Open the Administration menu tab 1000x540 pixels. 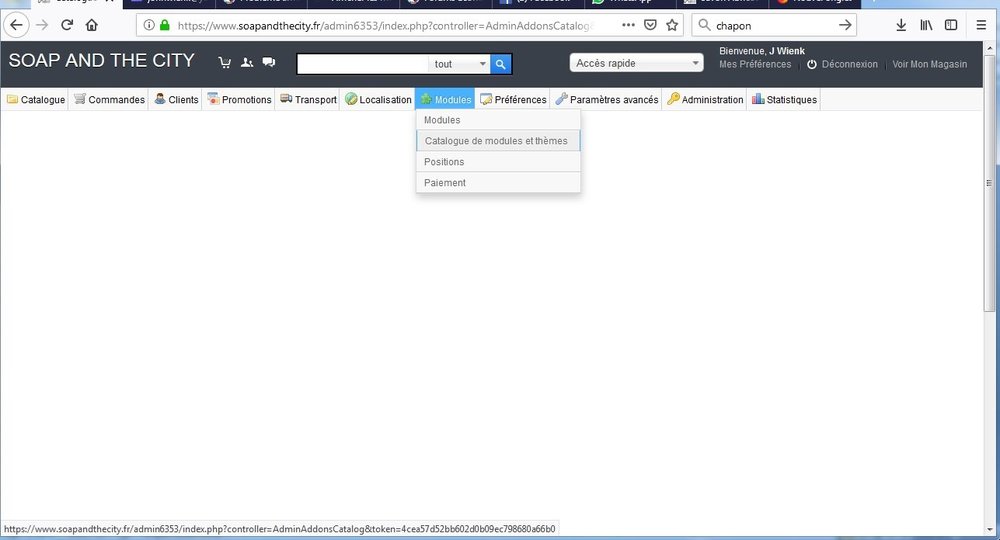point(705,99)
